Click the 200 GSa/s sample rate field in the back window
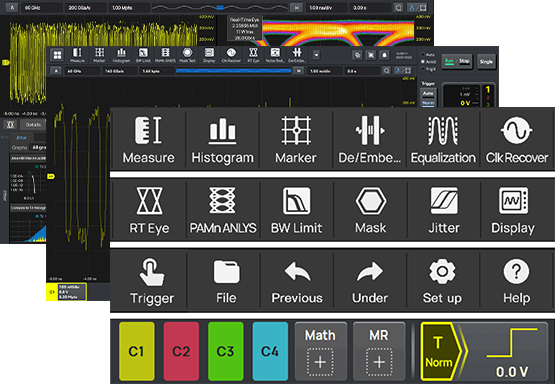This screenshot has height=384, width=555. pyautogui.click(x=85, y=7)
